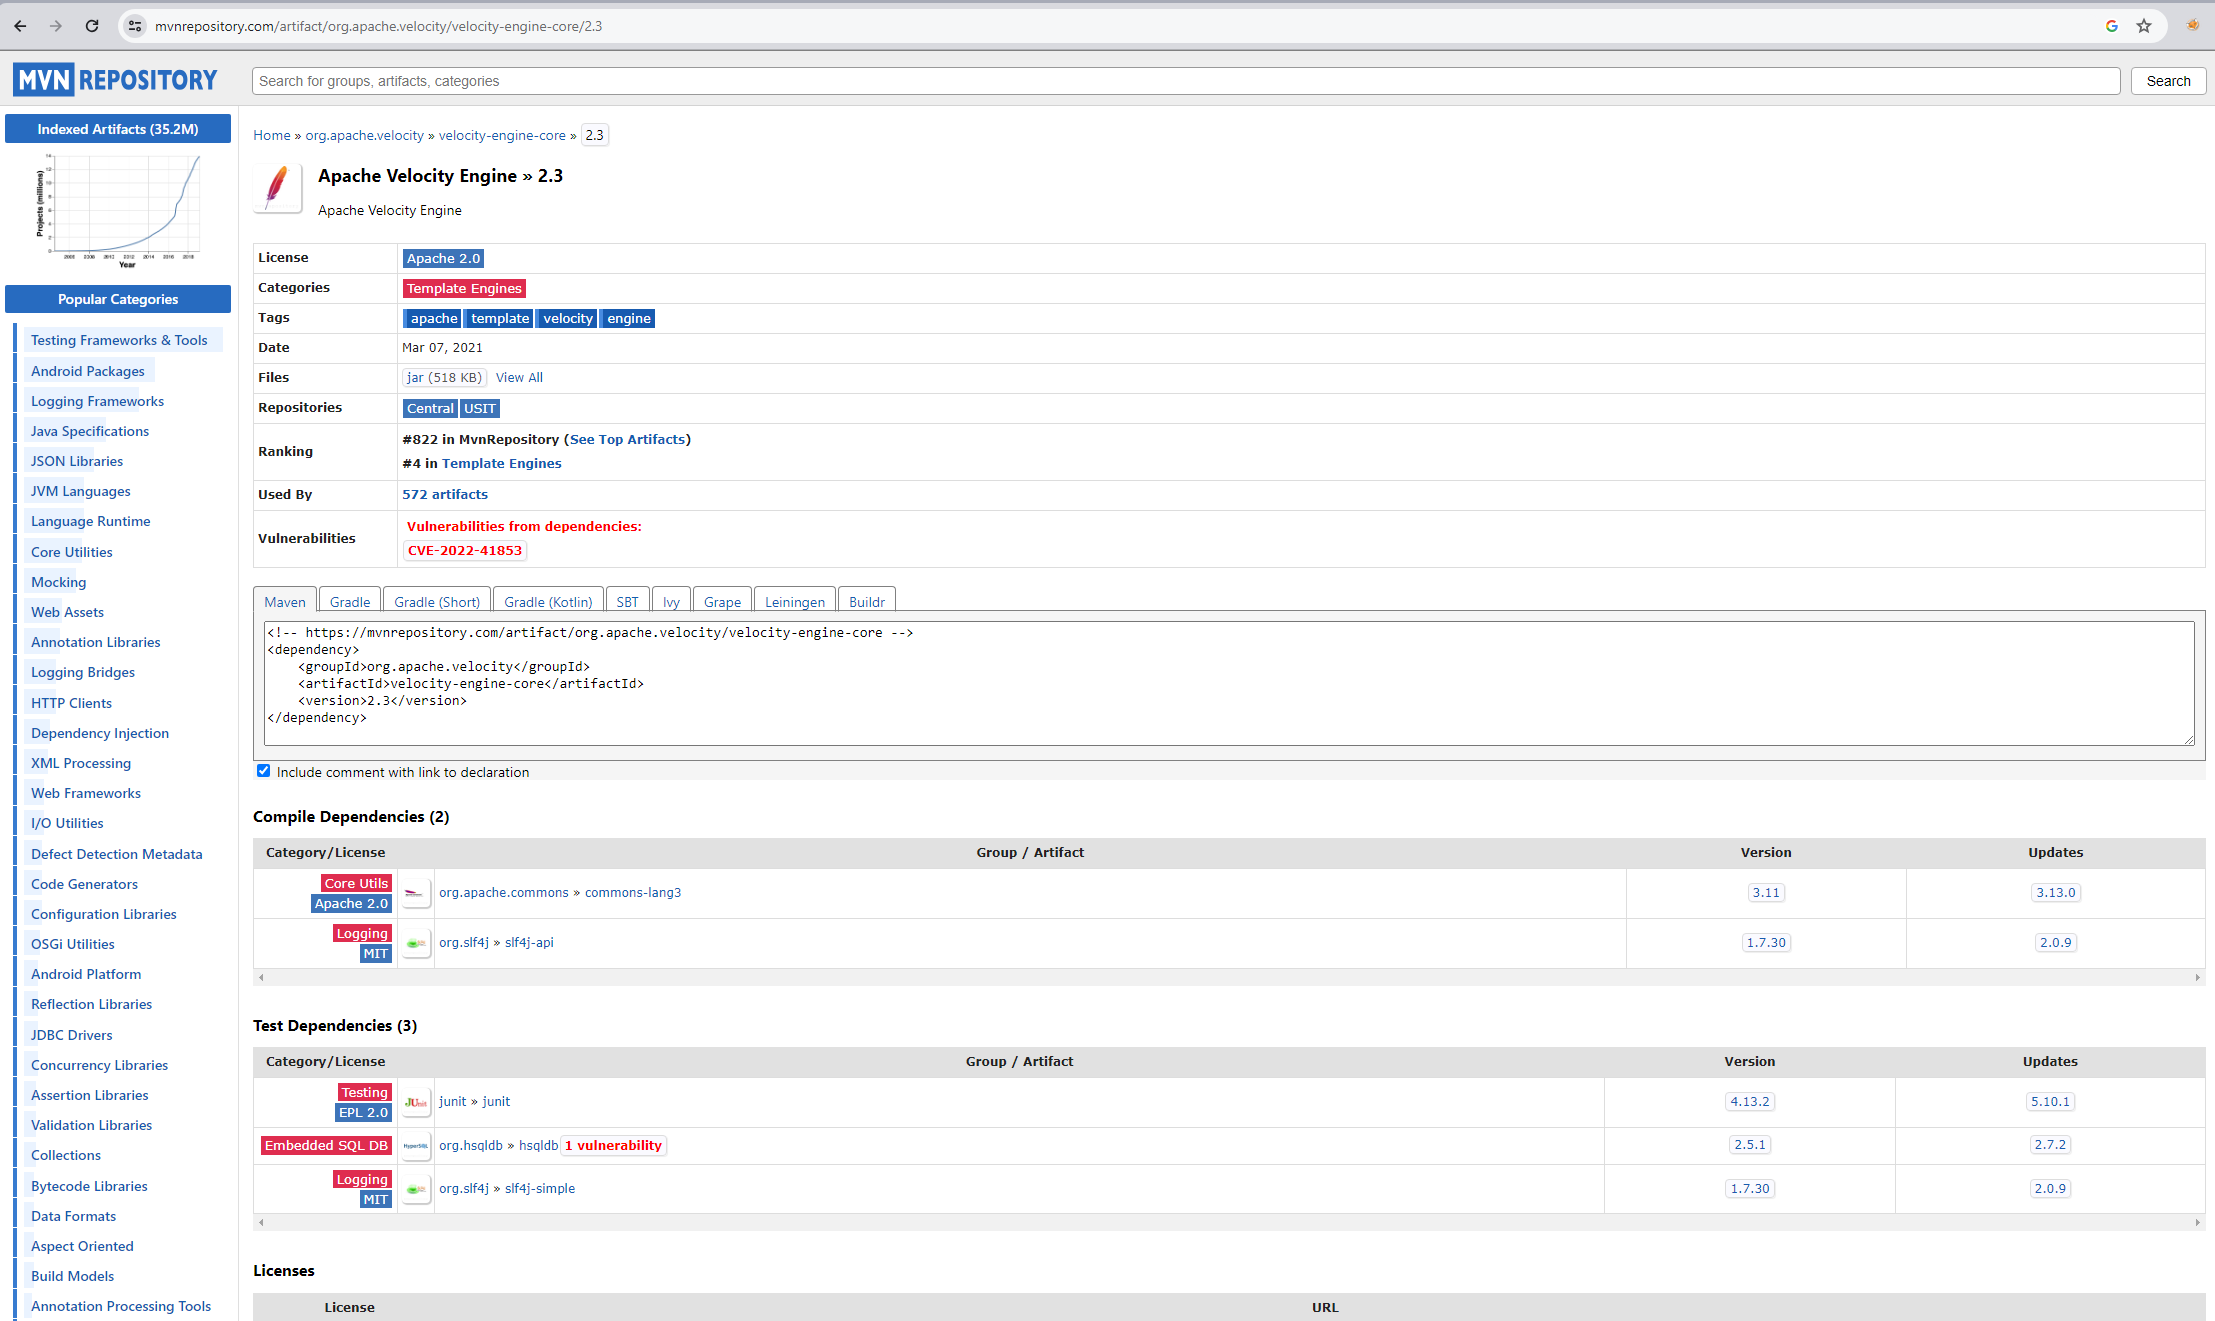2215x1321 pixels.
Task: Switch to the Leiningen tab
Action: (x=795, y=602)
